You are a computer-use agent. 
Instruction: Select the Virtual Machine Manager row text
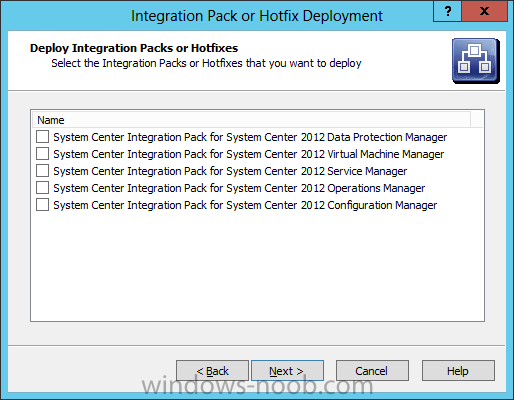pyautogui.click(x=249, y=154)
